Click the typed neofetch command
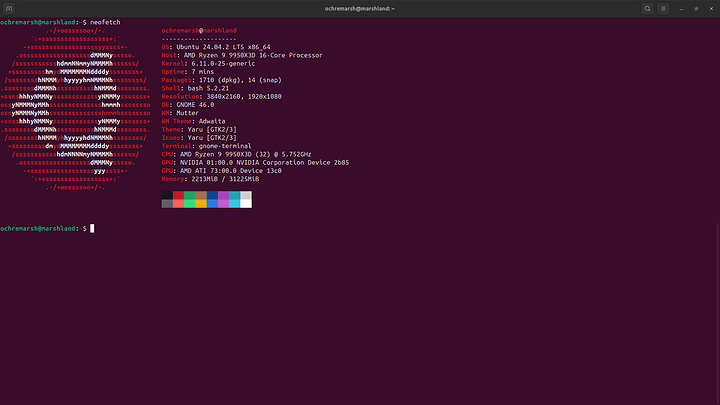Viewport: 720px width, 405px height. 104,21
